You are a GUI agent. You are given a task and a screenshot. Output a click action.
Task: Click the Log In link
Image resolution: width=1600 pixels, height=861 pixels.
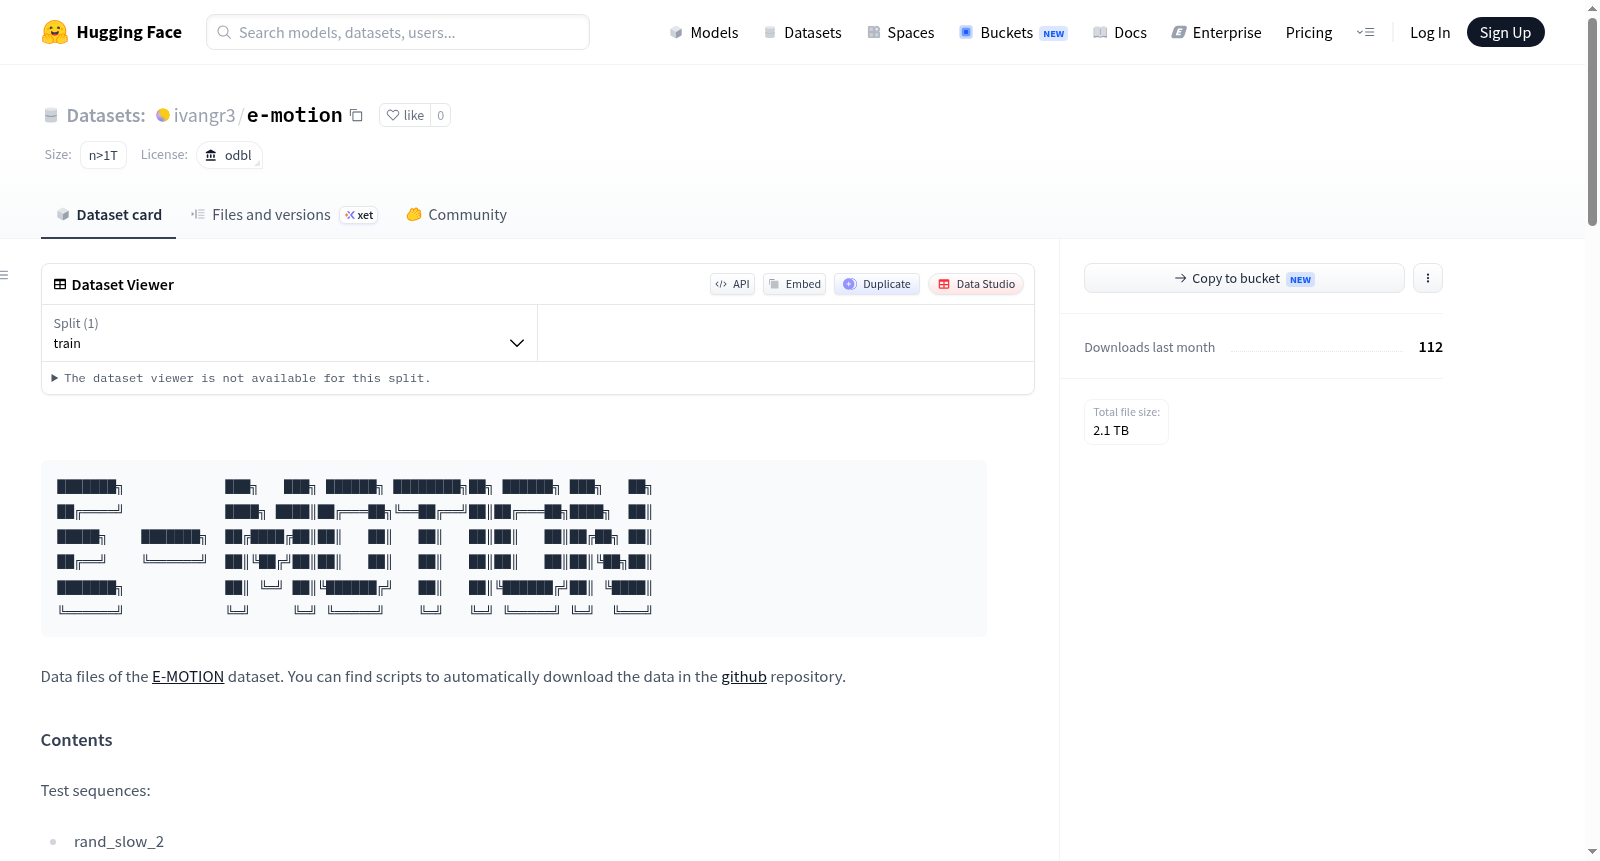pos(1430,32)
